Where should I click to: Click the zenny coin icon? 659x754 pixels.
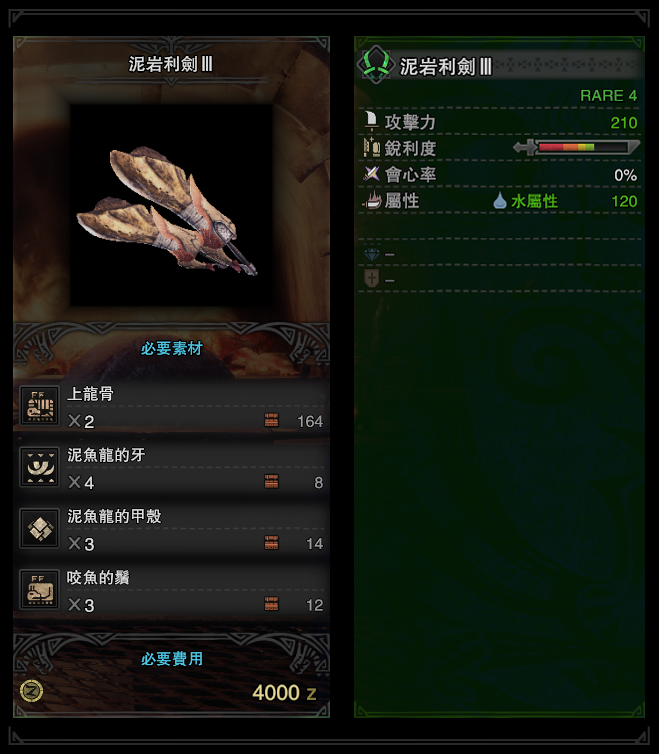point(32,691)
